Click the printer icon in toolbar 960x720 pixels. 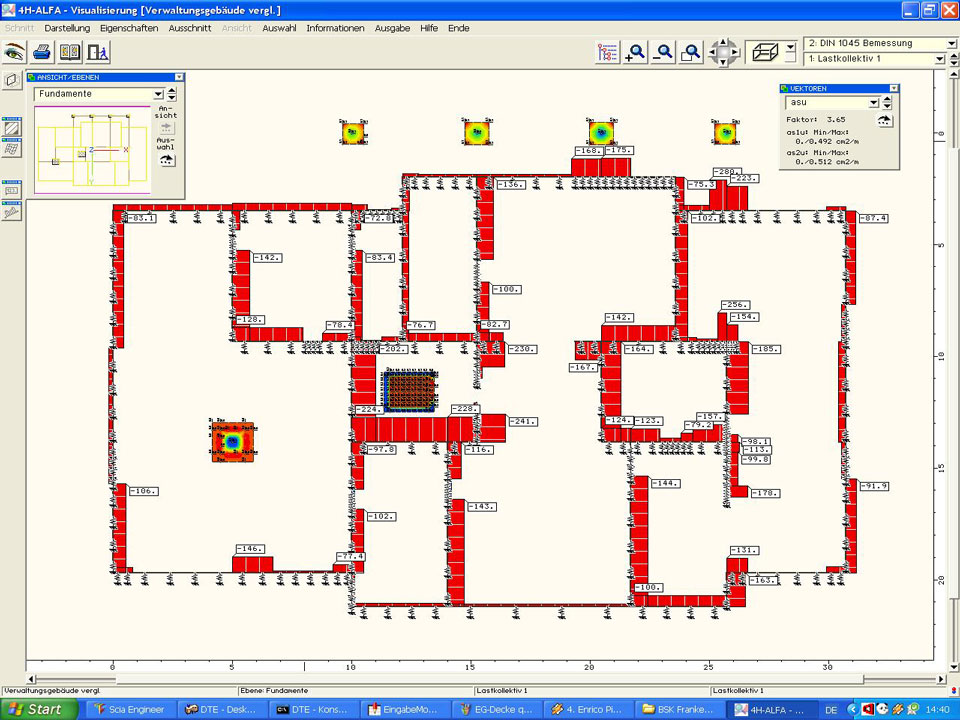[x=42, y=52]
